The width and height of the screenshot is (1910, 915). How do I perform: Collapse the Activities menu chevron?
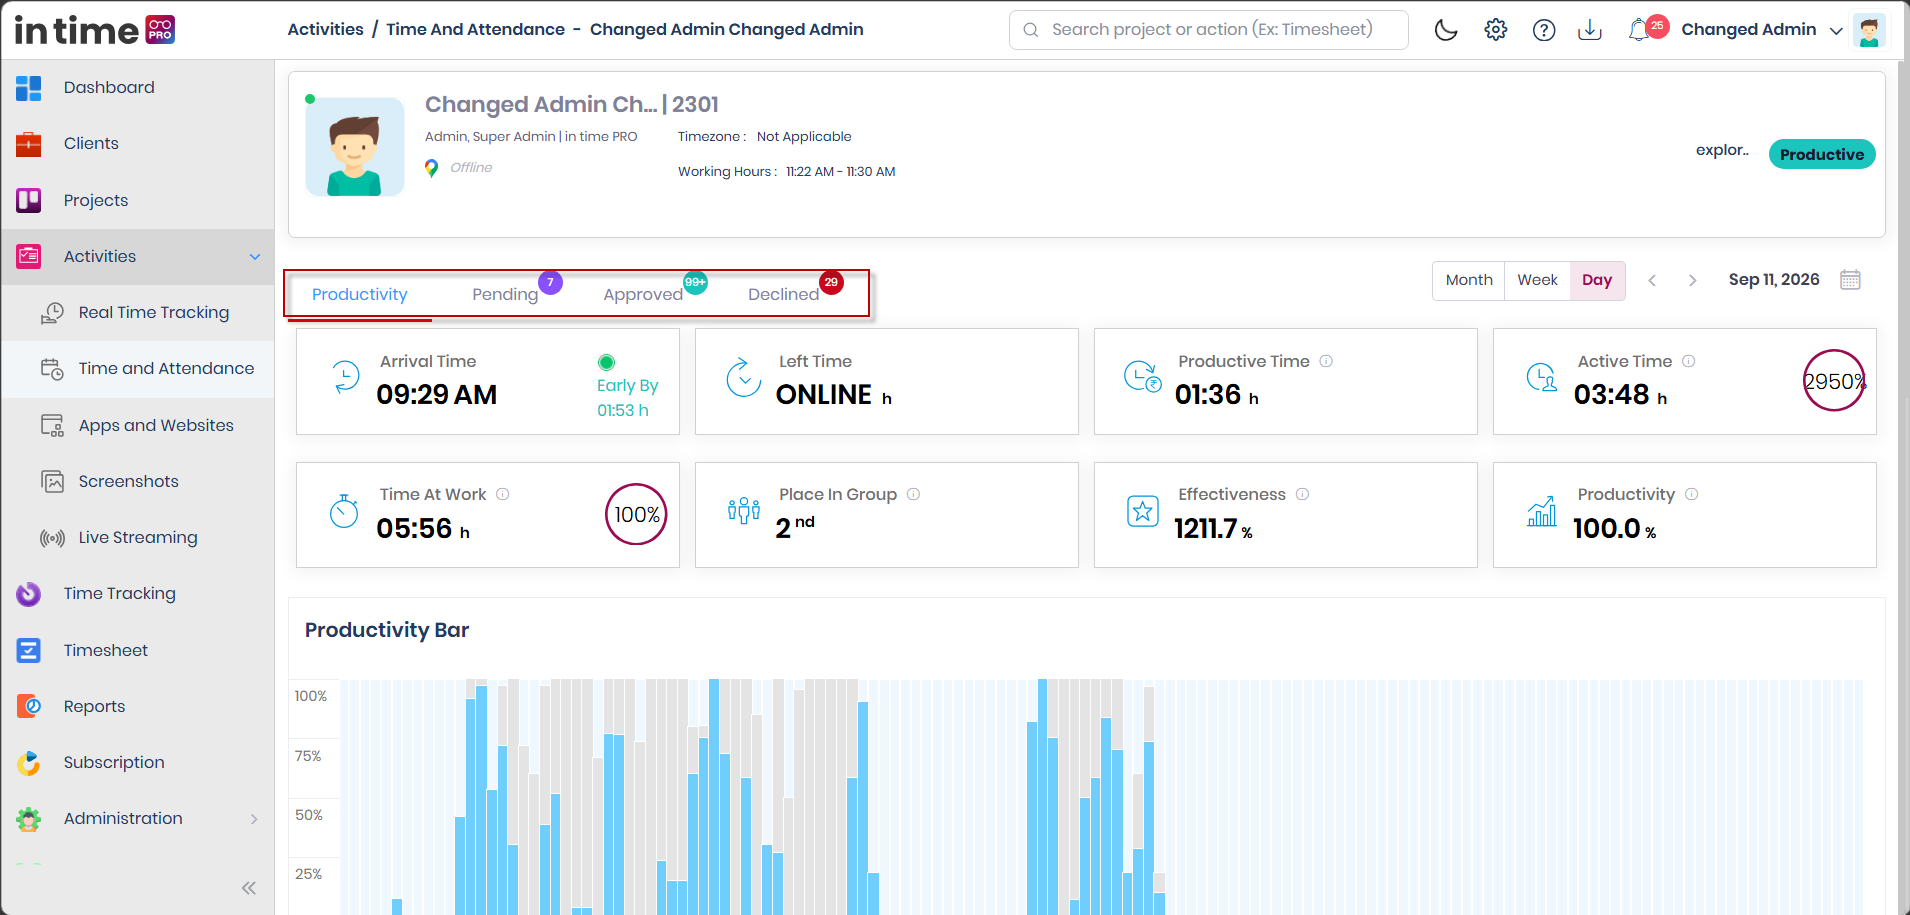(x=255, y=257)
